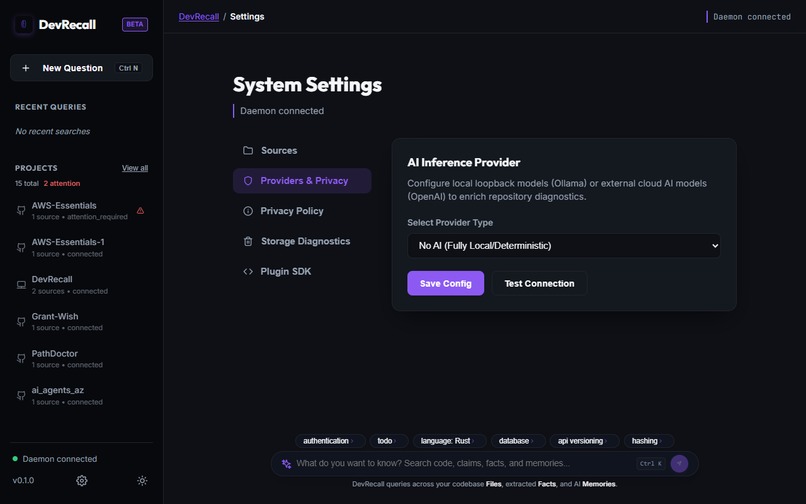Click the 'v0.1.0' version label
Image resolution: width=806 pixels, height=504 pixels.
23,480
